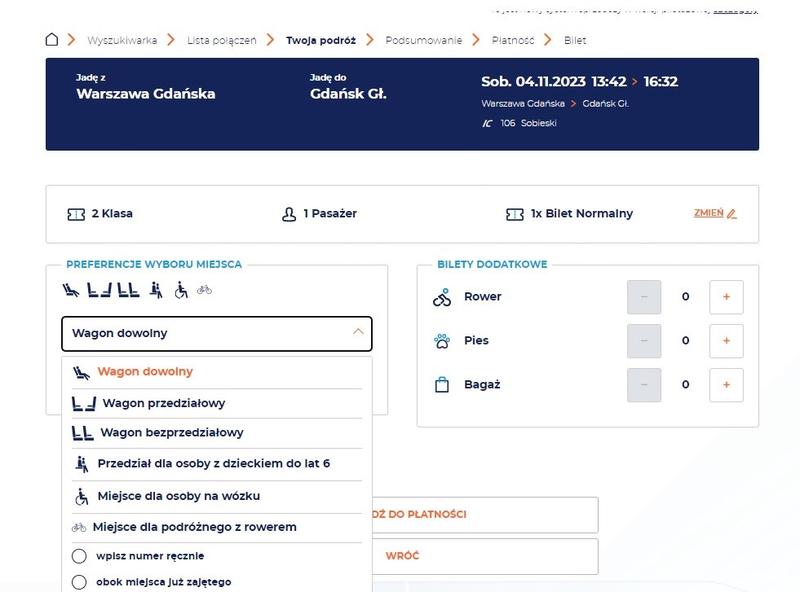The image size is (800, 592).
Task: Click the ZMIEŃ edit link
Action: [714, 213]
